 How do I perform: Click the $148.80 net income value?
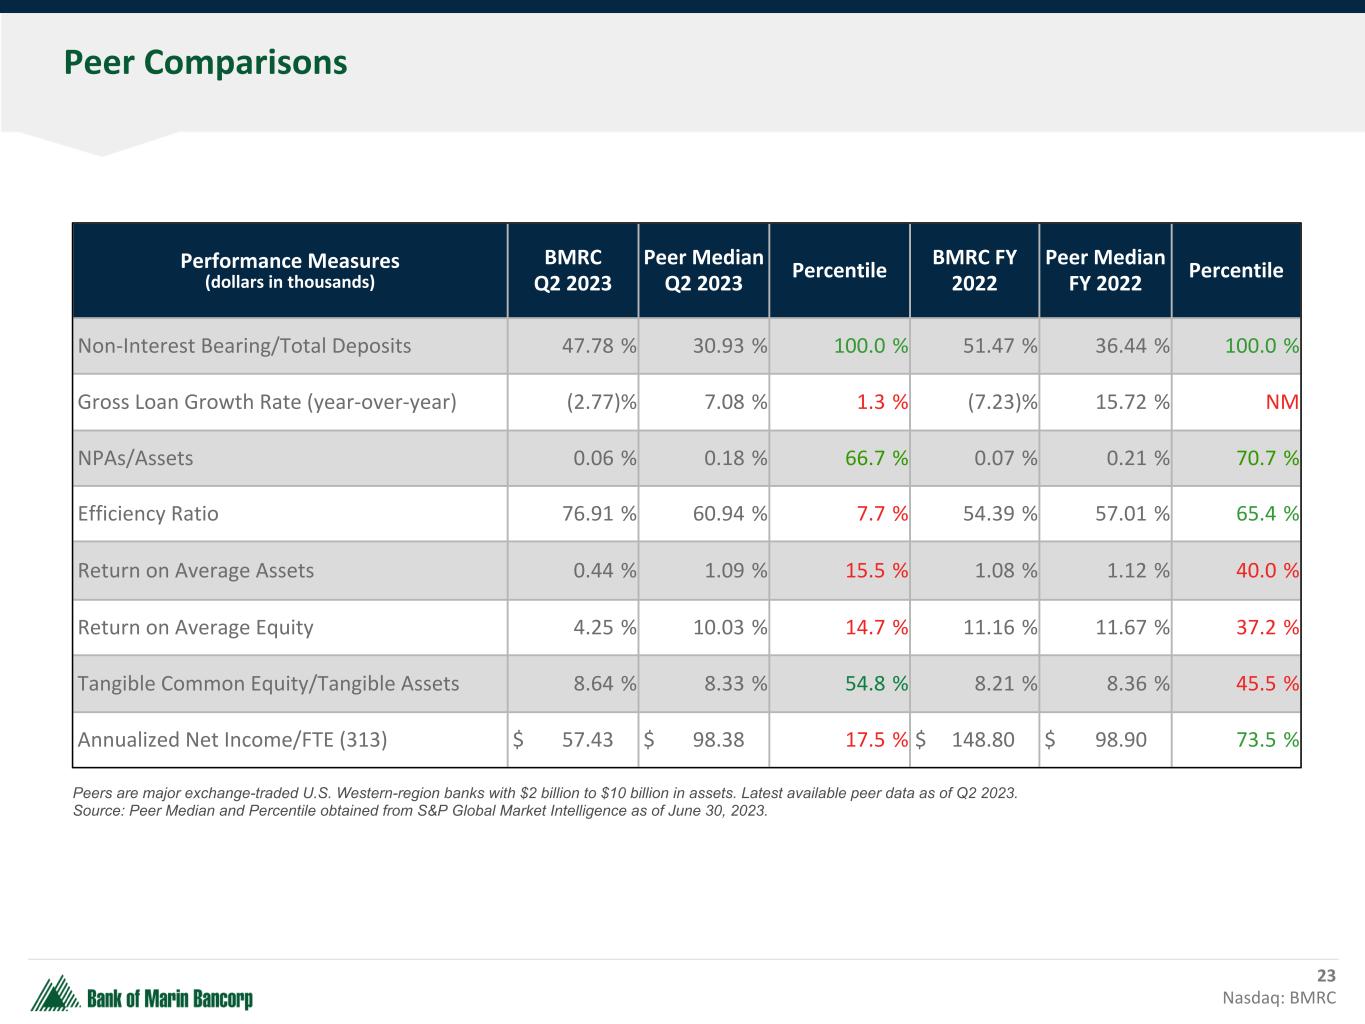[x=982, y=740]
